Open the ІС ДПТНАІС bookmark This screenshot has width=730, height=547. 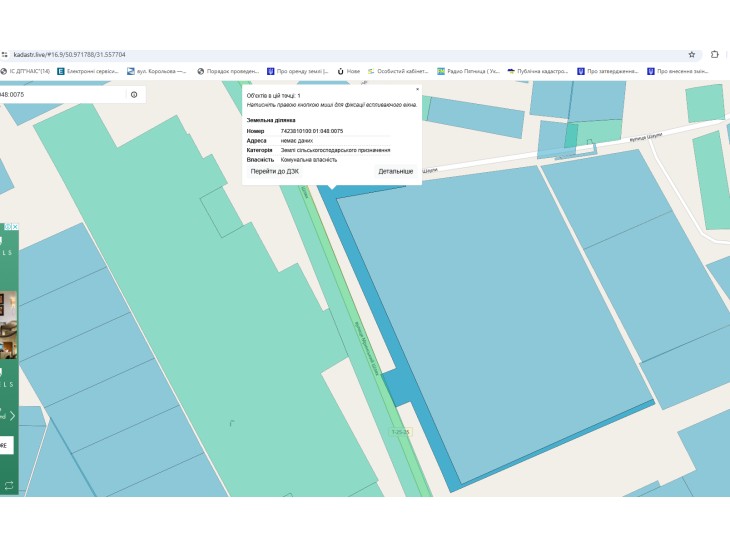coord(25,71)
